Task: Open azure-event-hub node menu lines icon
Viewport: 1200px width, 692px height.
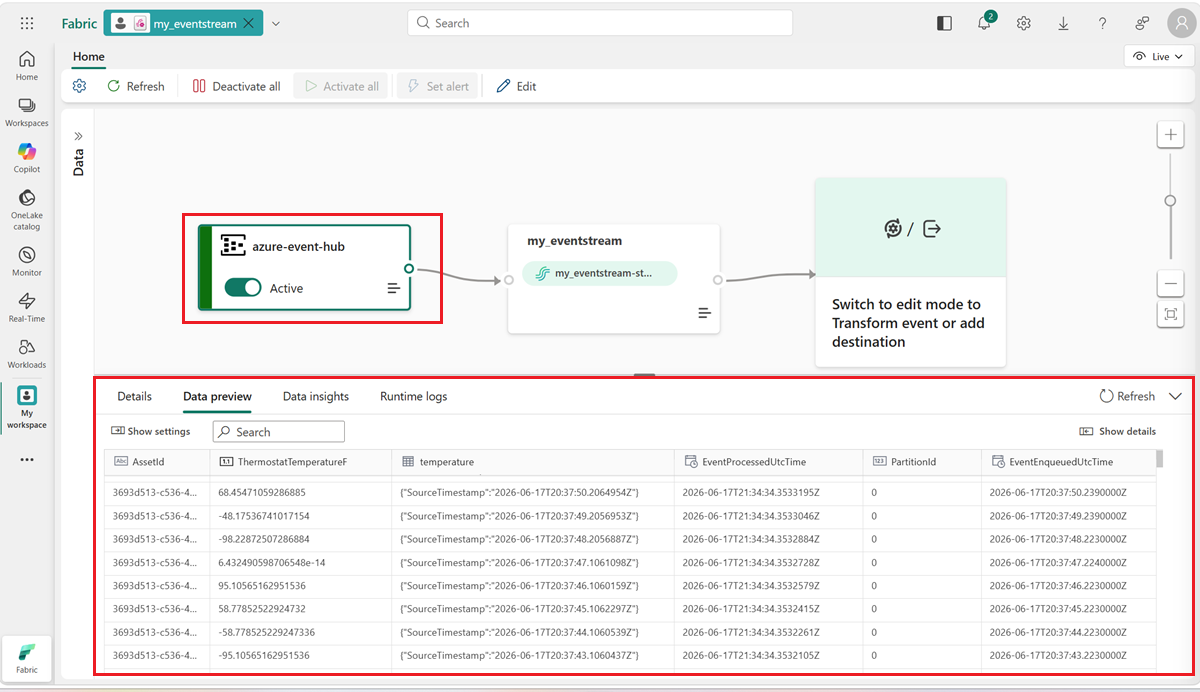Action: click(394, 288)
